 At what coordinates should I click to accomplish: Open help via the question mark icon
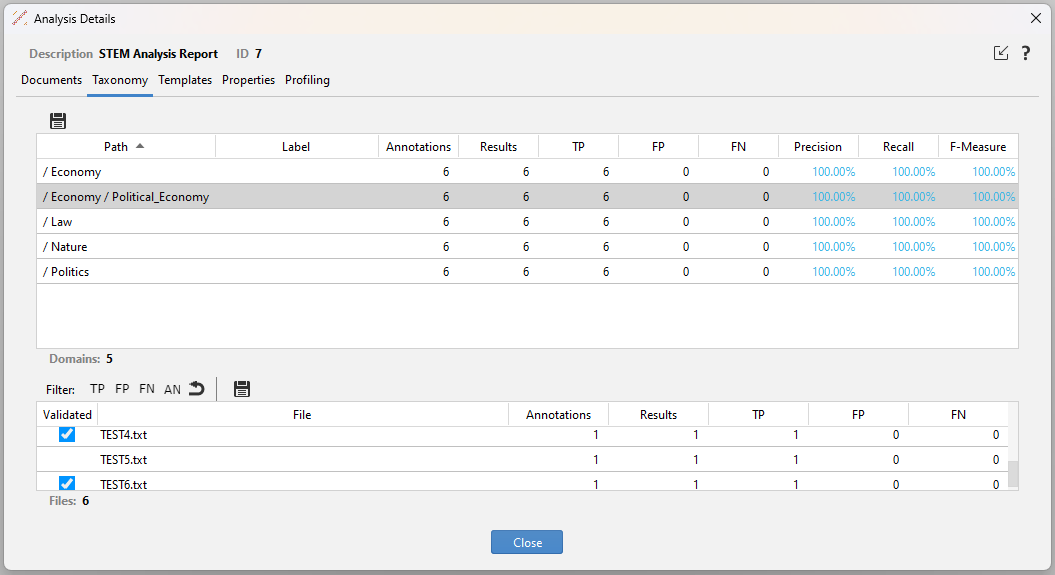pyautogui.click(x=1026, y=54)
